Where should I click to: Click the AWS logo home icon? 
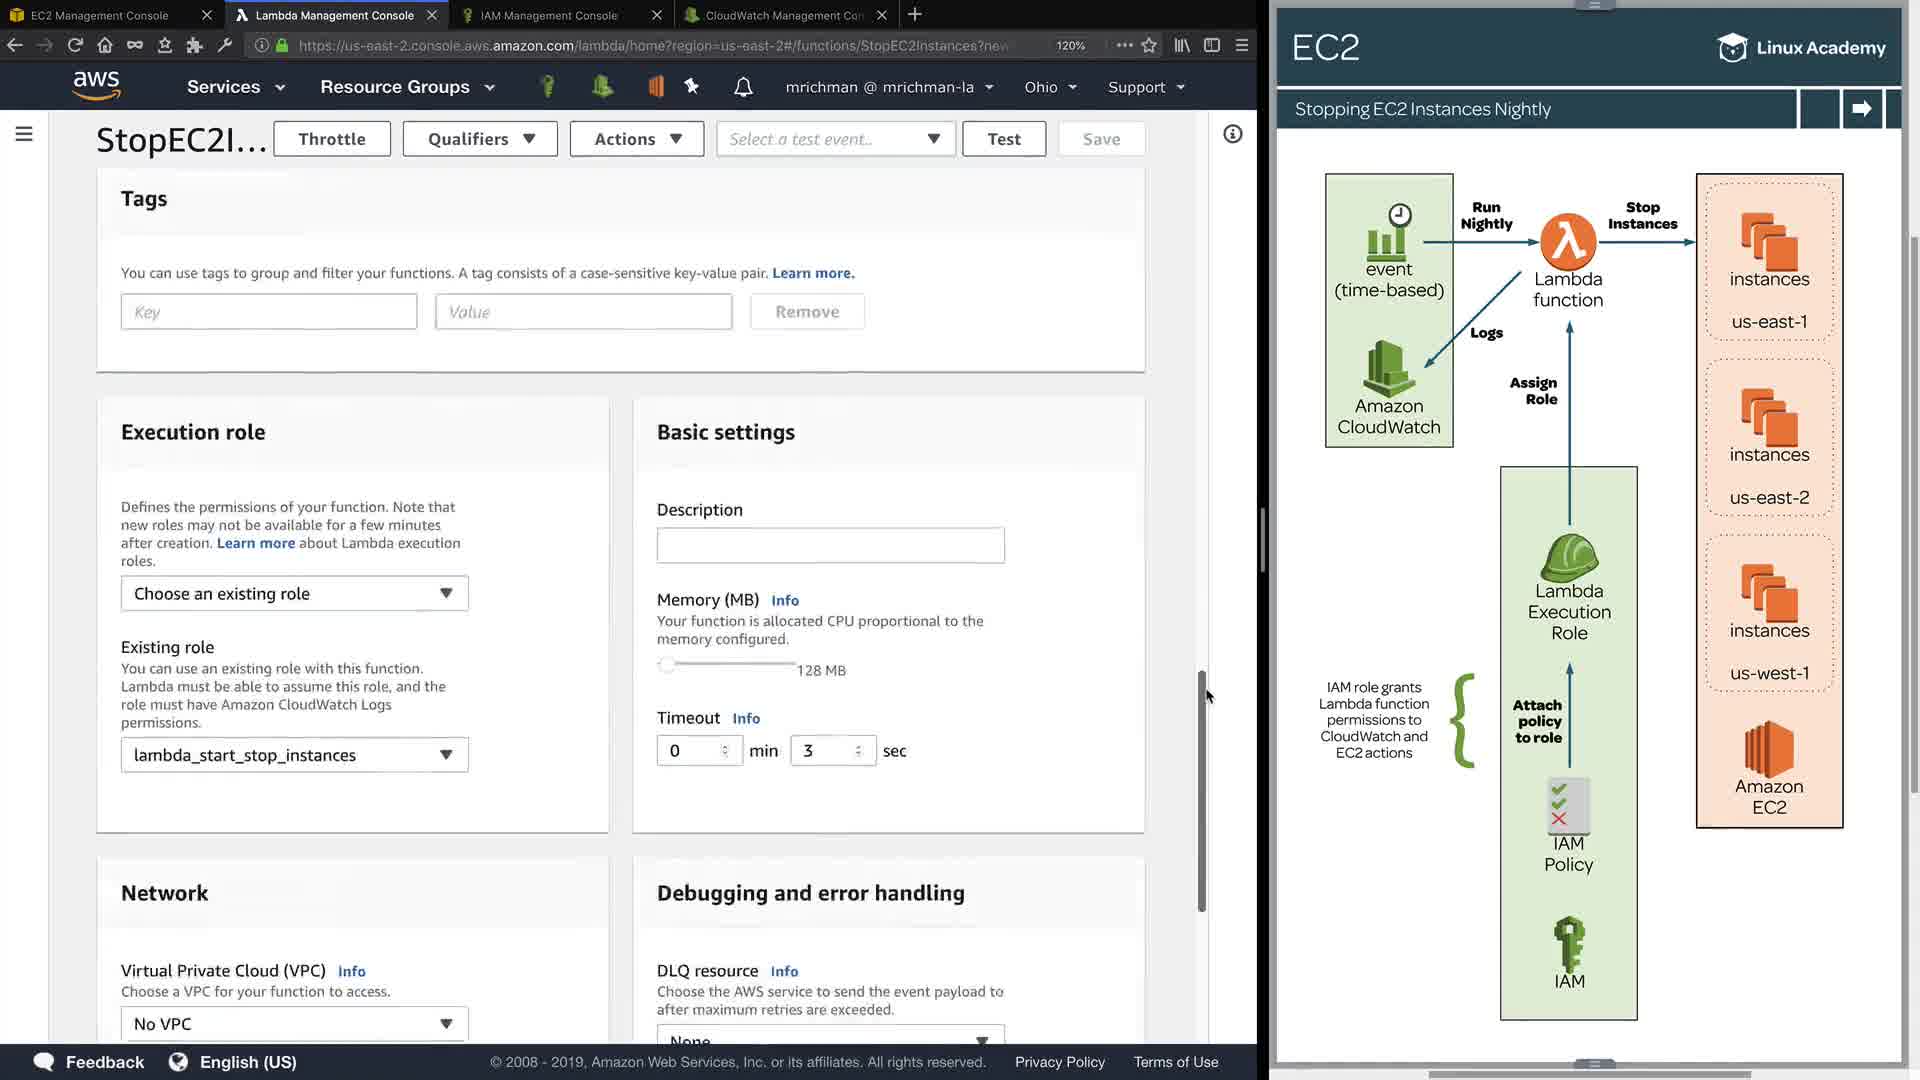[96, 86]
